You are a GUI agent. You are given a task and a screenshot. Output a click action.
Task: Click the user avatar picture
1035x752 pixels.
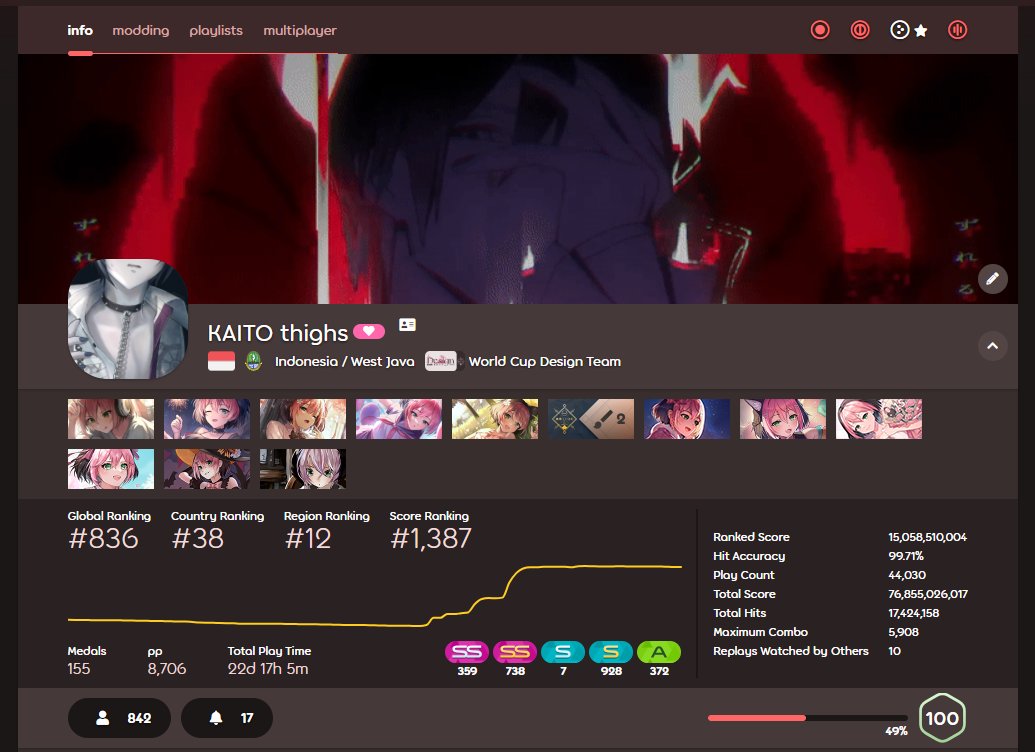[128, 319]
